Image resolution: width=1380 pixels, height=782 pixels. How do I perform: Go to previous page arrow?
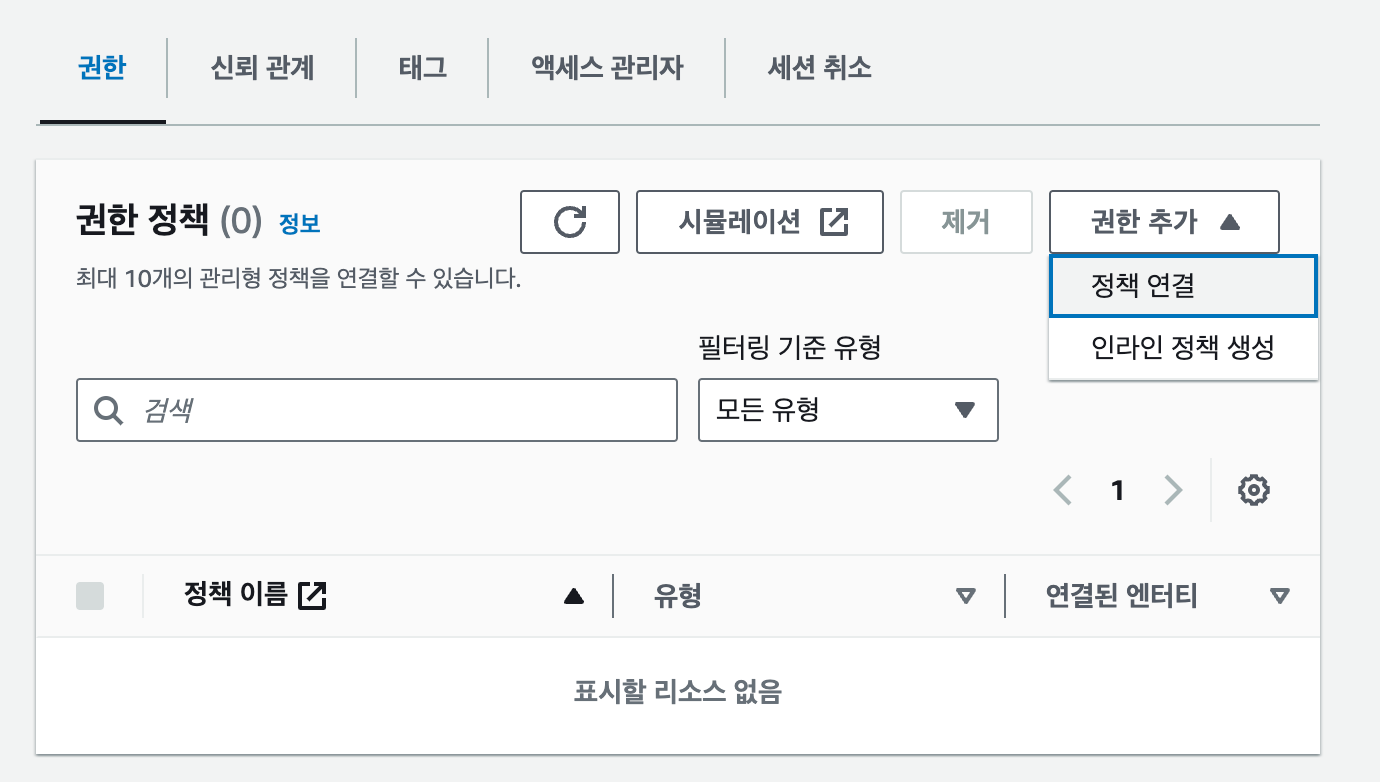pyautogui.click(x=1063, y=490)
